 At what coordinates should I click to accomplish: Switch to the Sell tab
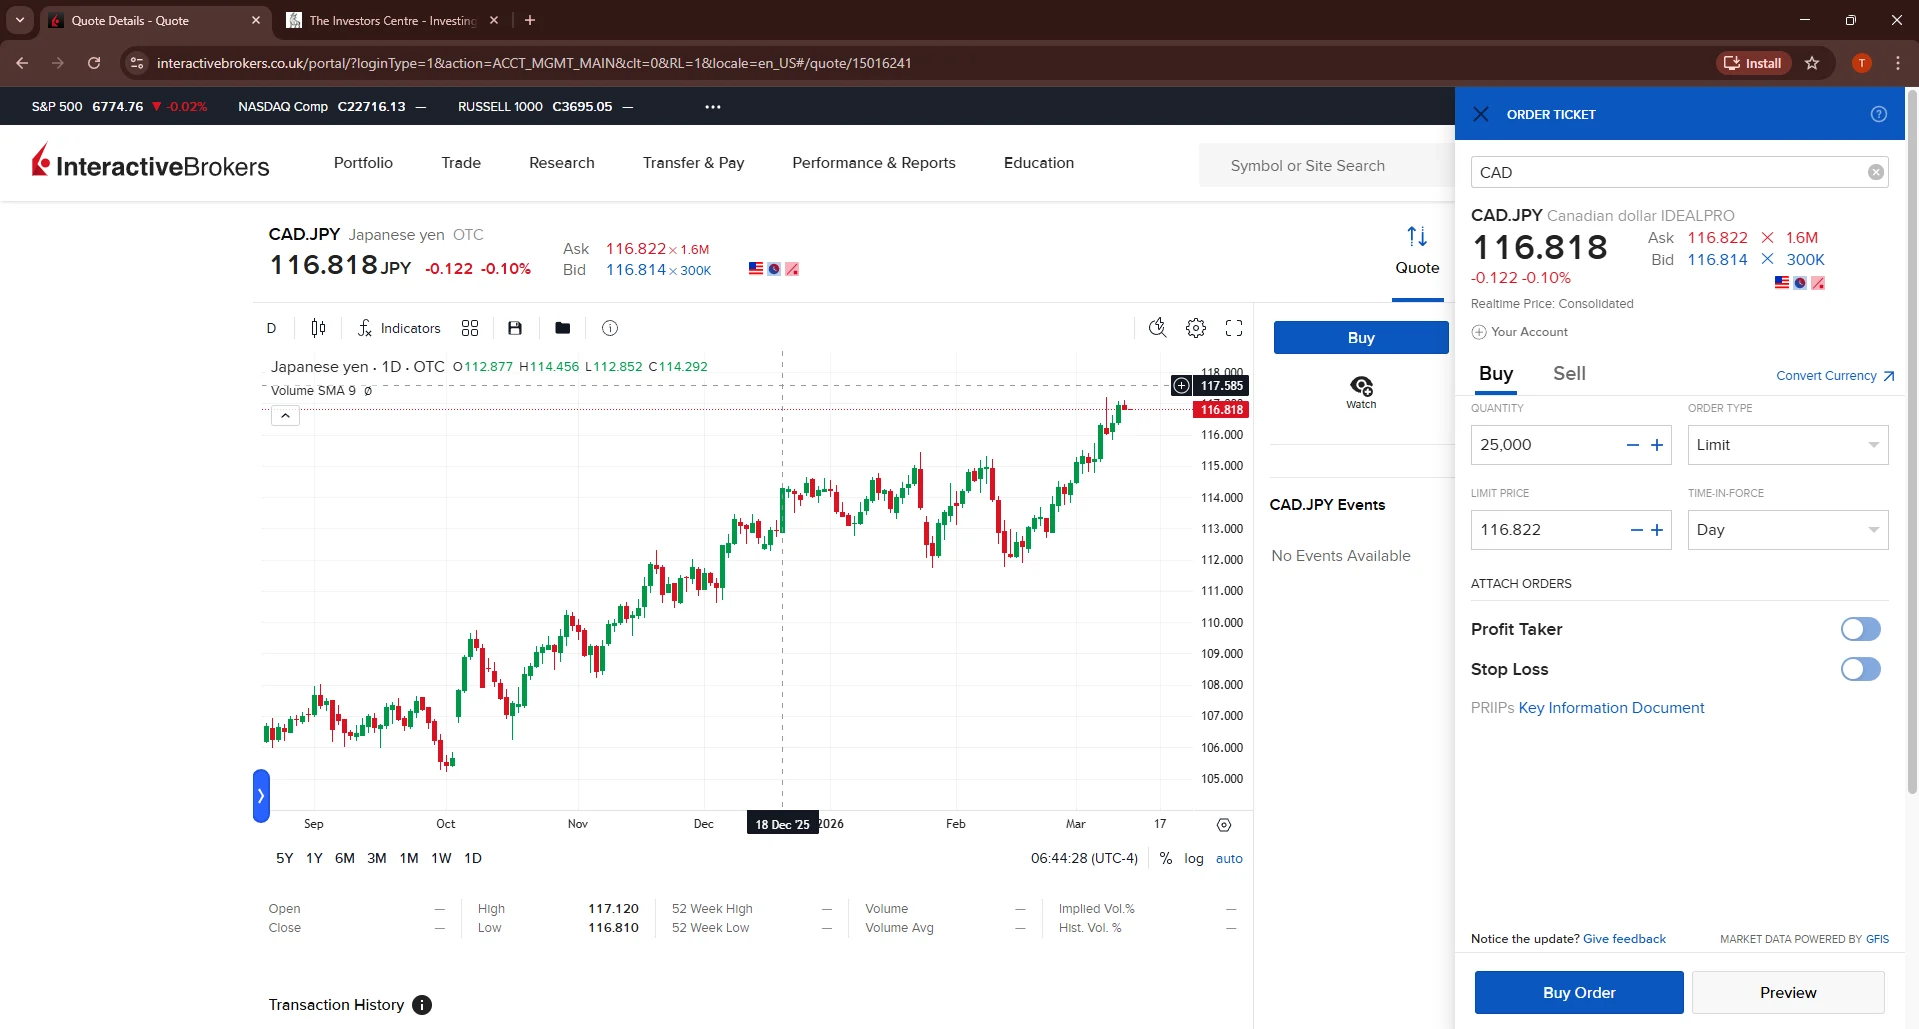coord(1569,374)
